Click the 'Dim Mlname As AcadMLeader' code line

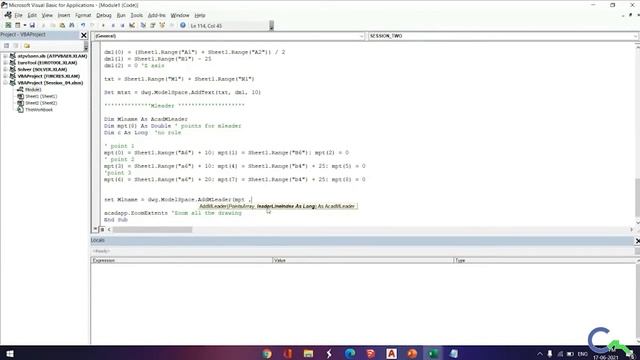[x=146, y=119]
